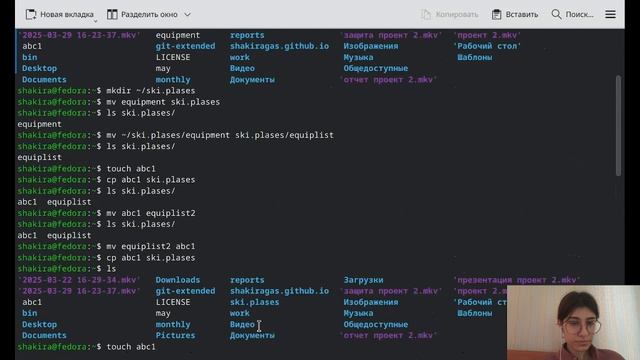This screenshot has width=640, height=360.
Task: Click 'Шаблоны' in the top listing
Action: pyautogui.click(x=474, y=57)
